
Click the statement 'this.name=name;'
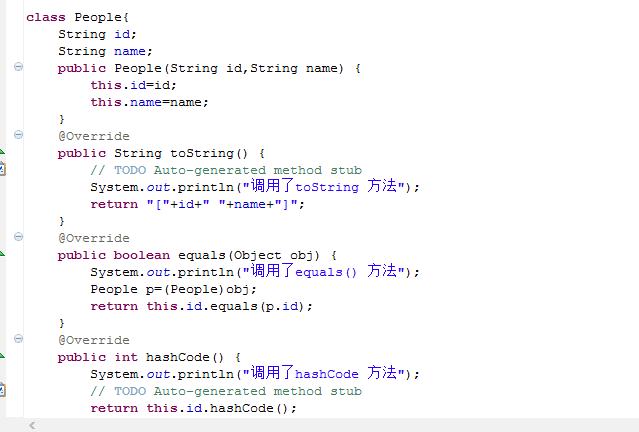click(x=149, y=102)
